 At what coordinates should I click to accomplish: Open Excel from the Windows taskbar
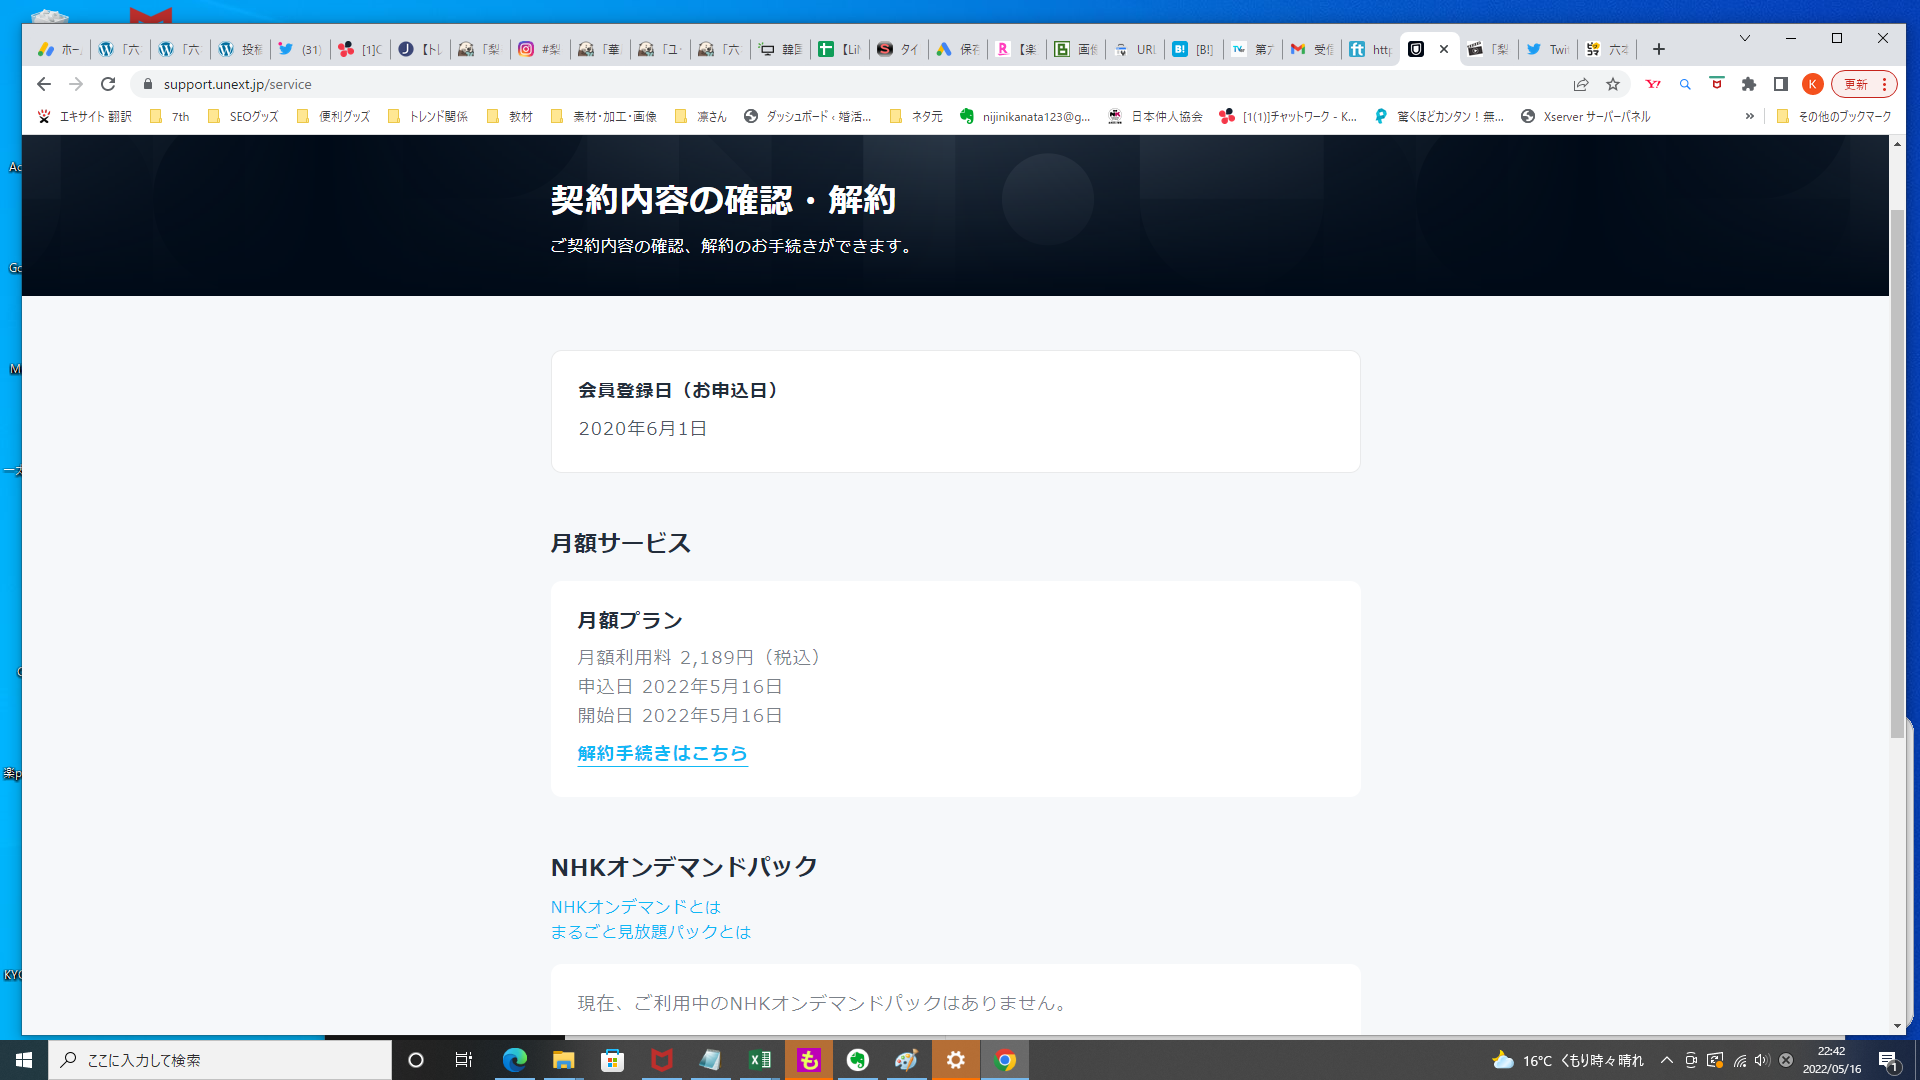(760, 1060)
